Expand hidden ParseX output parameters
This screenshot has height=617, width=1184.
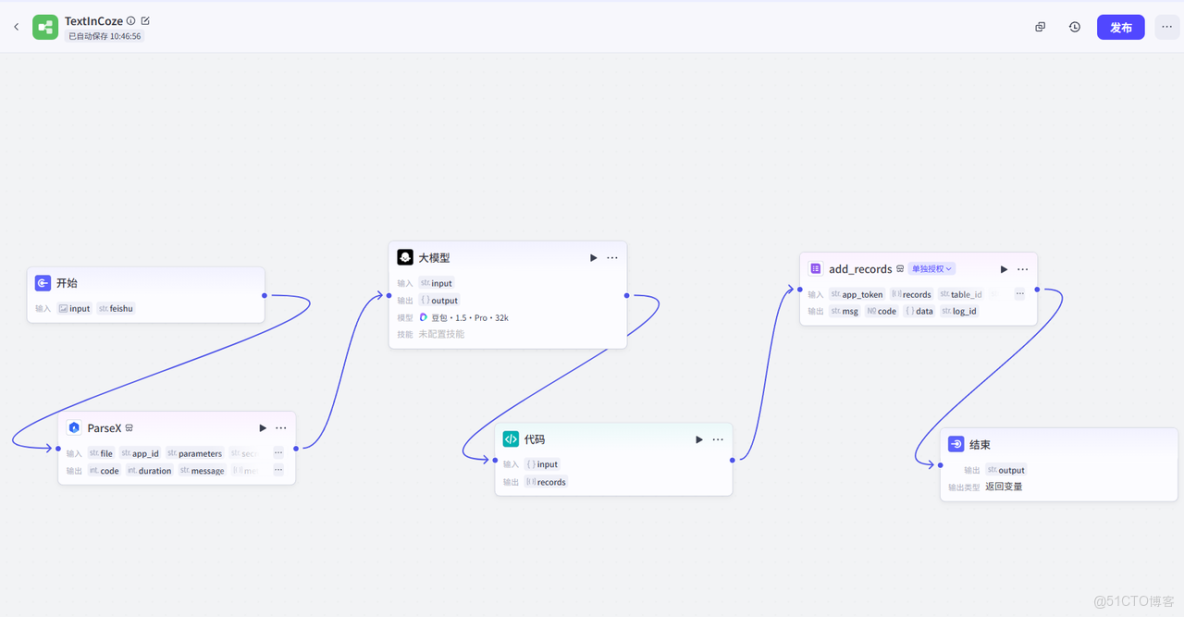point(278,470)
